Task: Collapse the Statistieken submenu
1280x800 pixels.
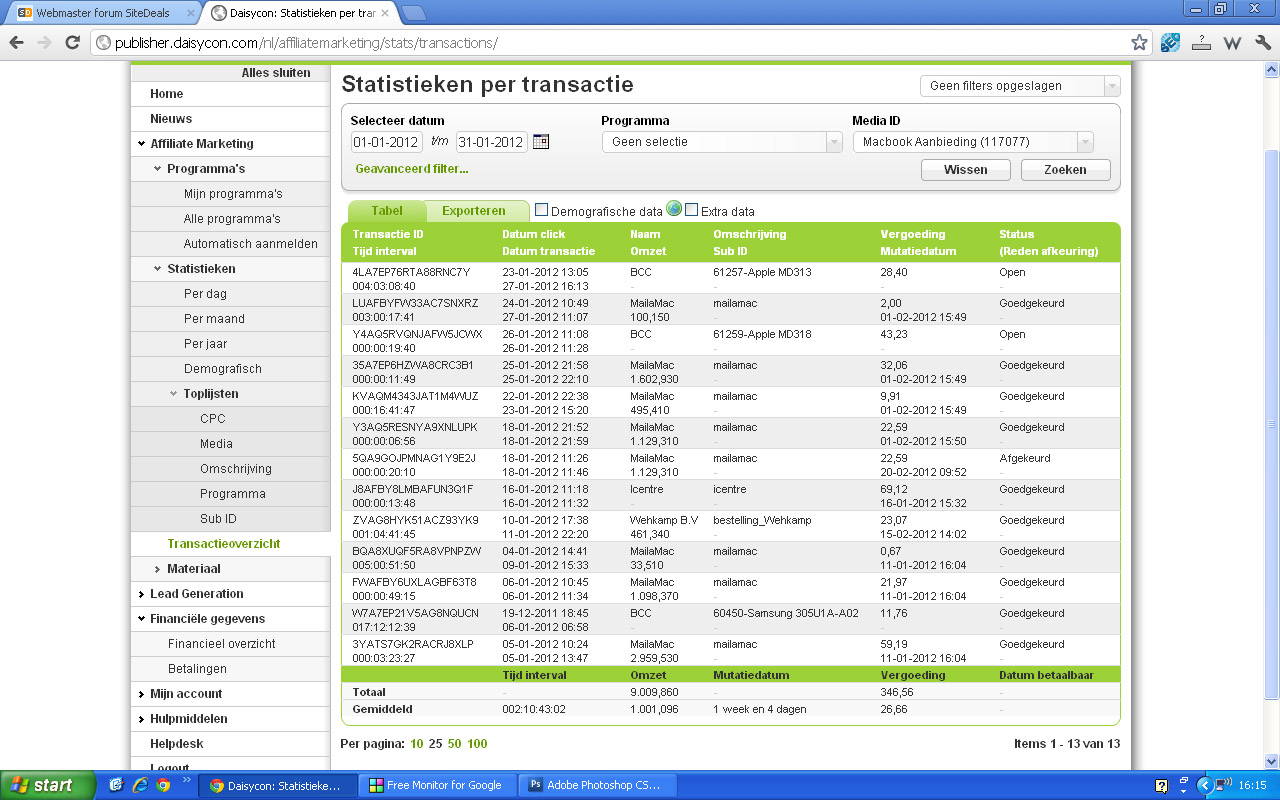Action: click(x=158, y=269)
